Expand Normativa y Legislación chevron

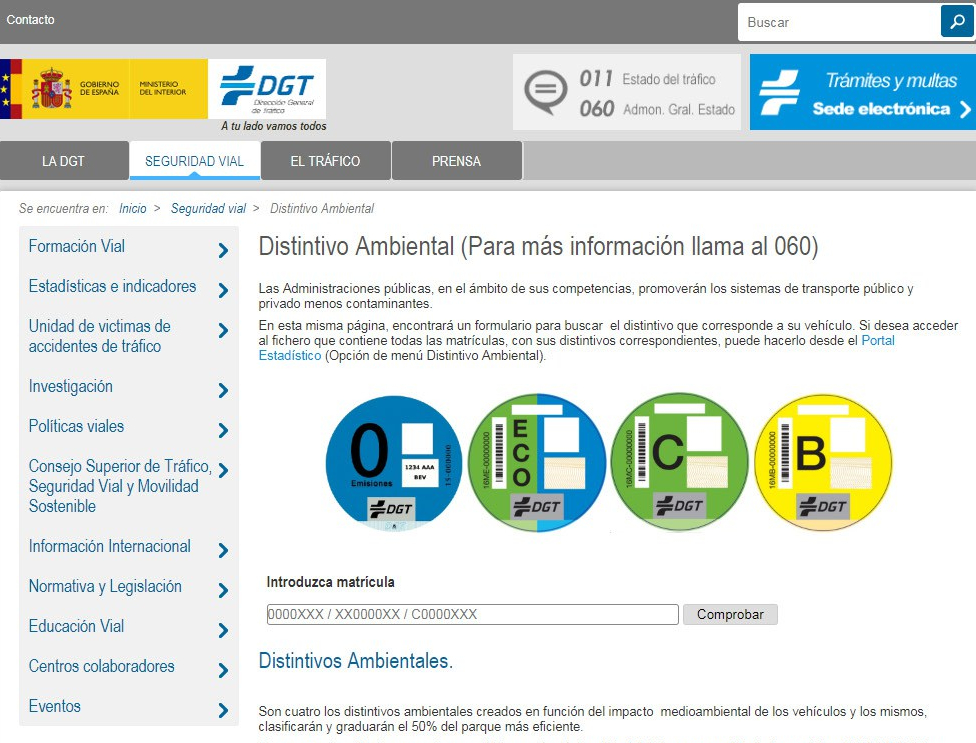223,590
